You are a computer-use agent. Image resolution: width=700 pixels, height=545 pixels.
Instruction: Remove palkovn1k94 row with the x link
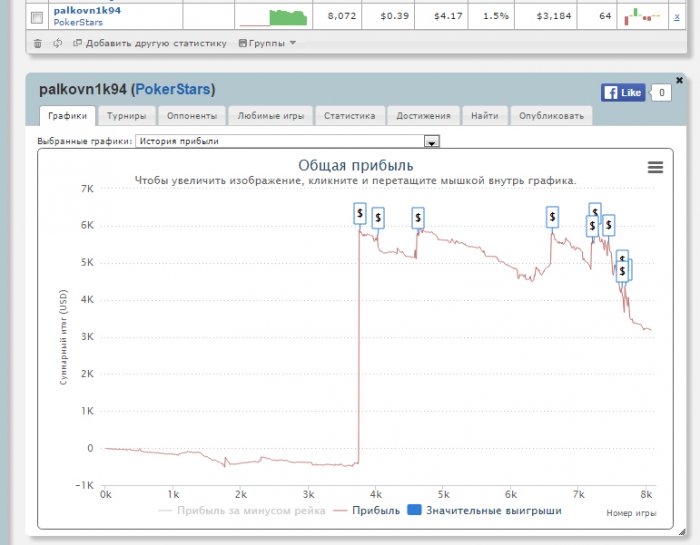pyautogui.click(x=677, y=17)
